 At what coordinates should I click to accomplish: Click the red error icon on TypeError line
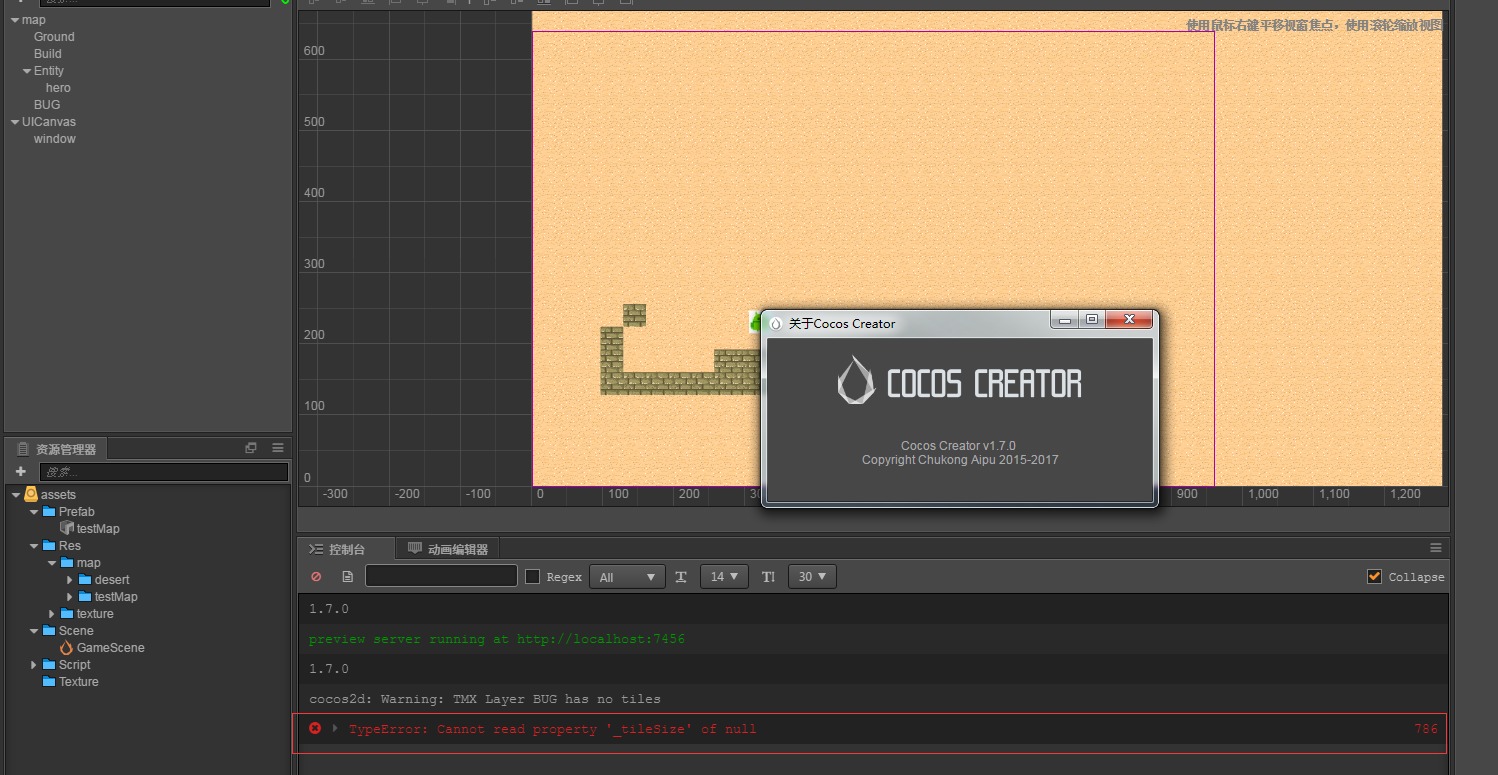click(315, 728)
